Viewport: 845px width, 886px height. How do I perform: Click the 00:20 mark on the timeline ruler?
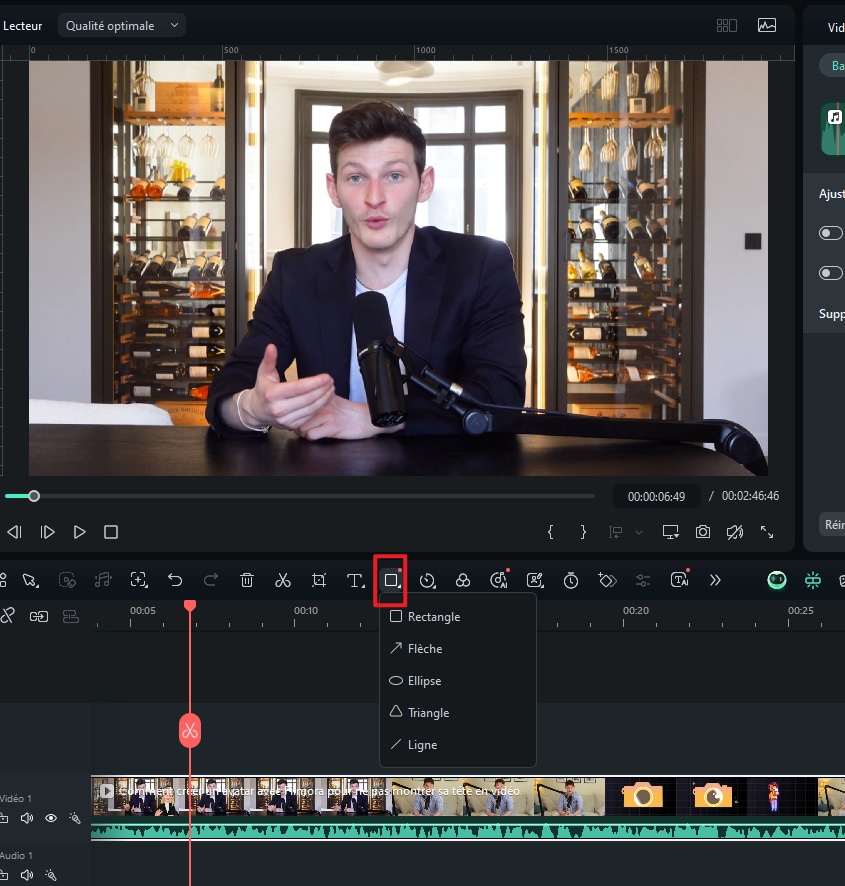[635, 611]
